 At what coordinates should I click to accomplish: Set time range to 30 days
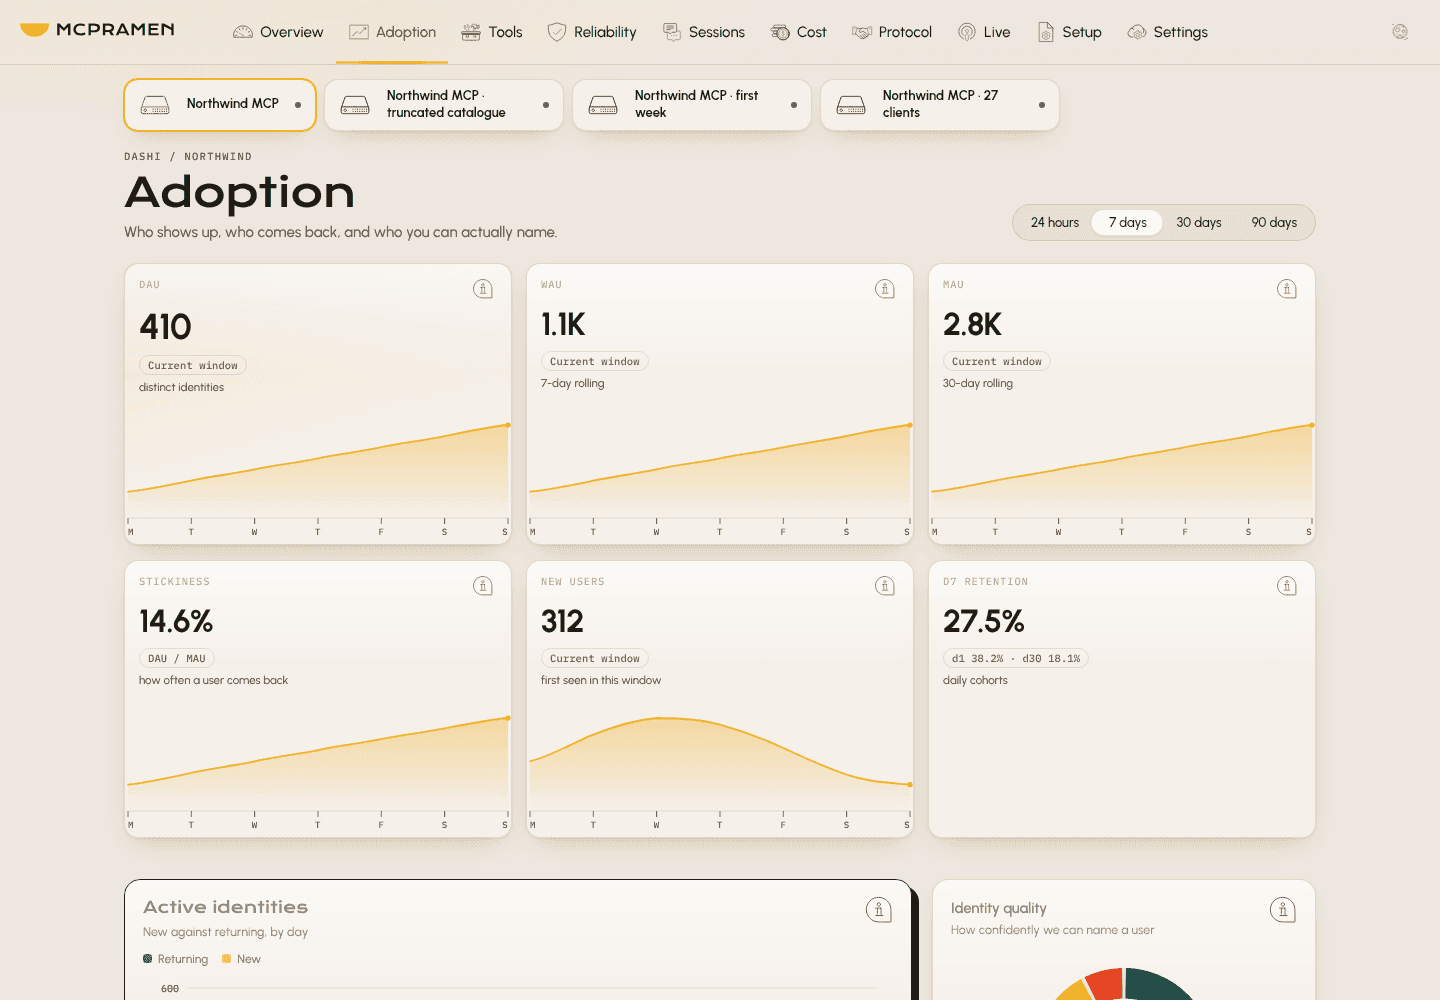click(x=1199, y=222)
